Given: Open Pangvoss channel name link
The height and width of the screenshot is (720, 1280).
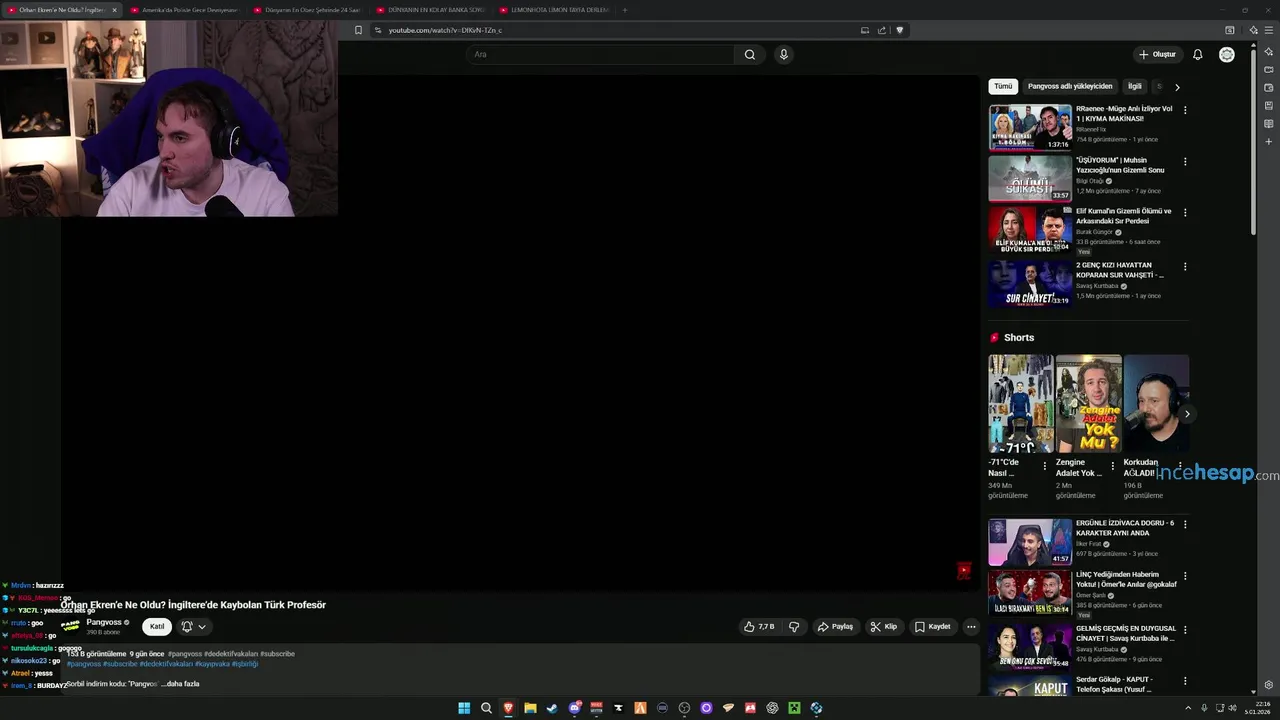Looking at the screenshot, I should [x=104, y=622].
